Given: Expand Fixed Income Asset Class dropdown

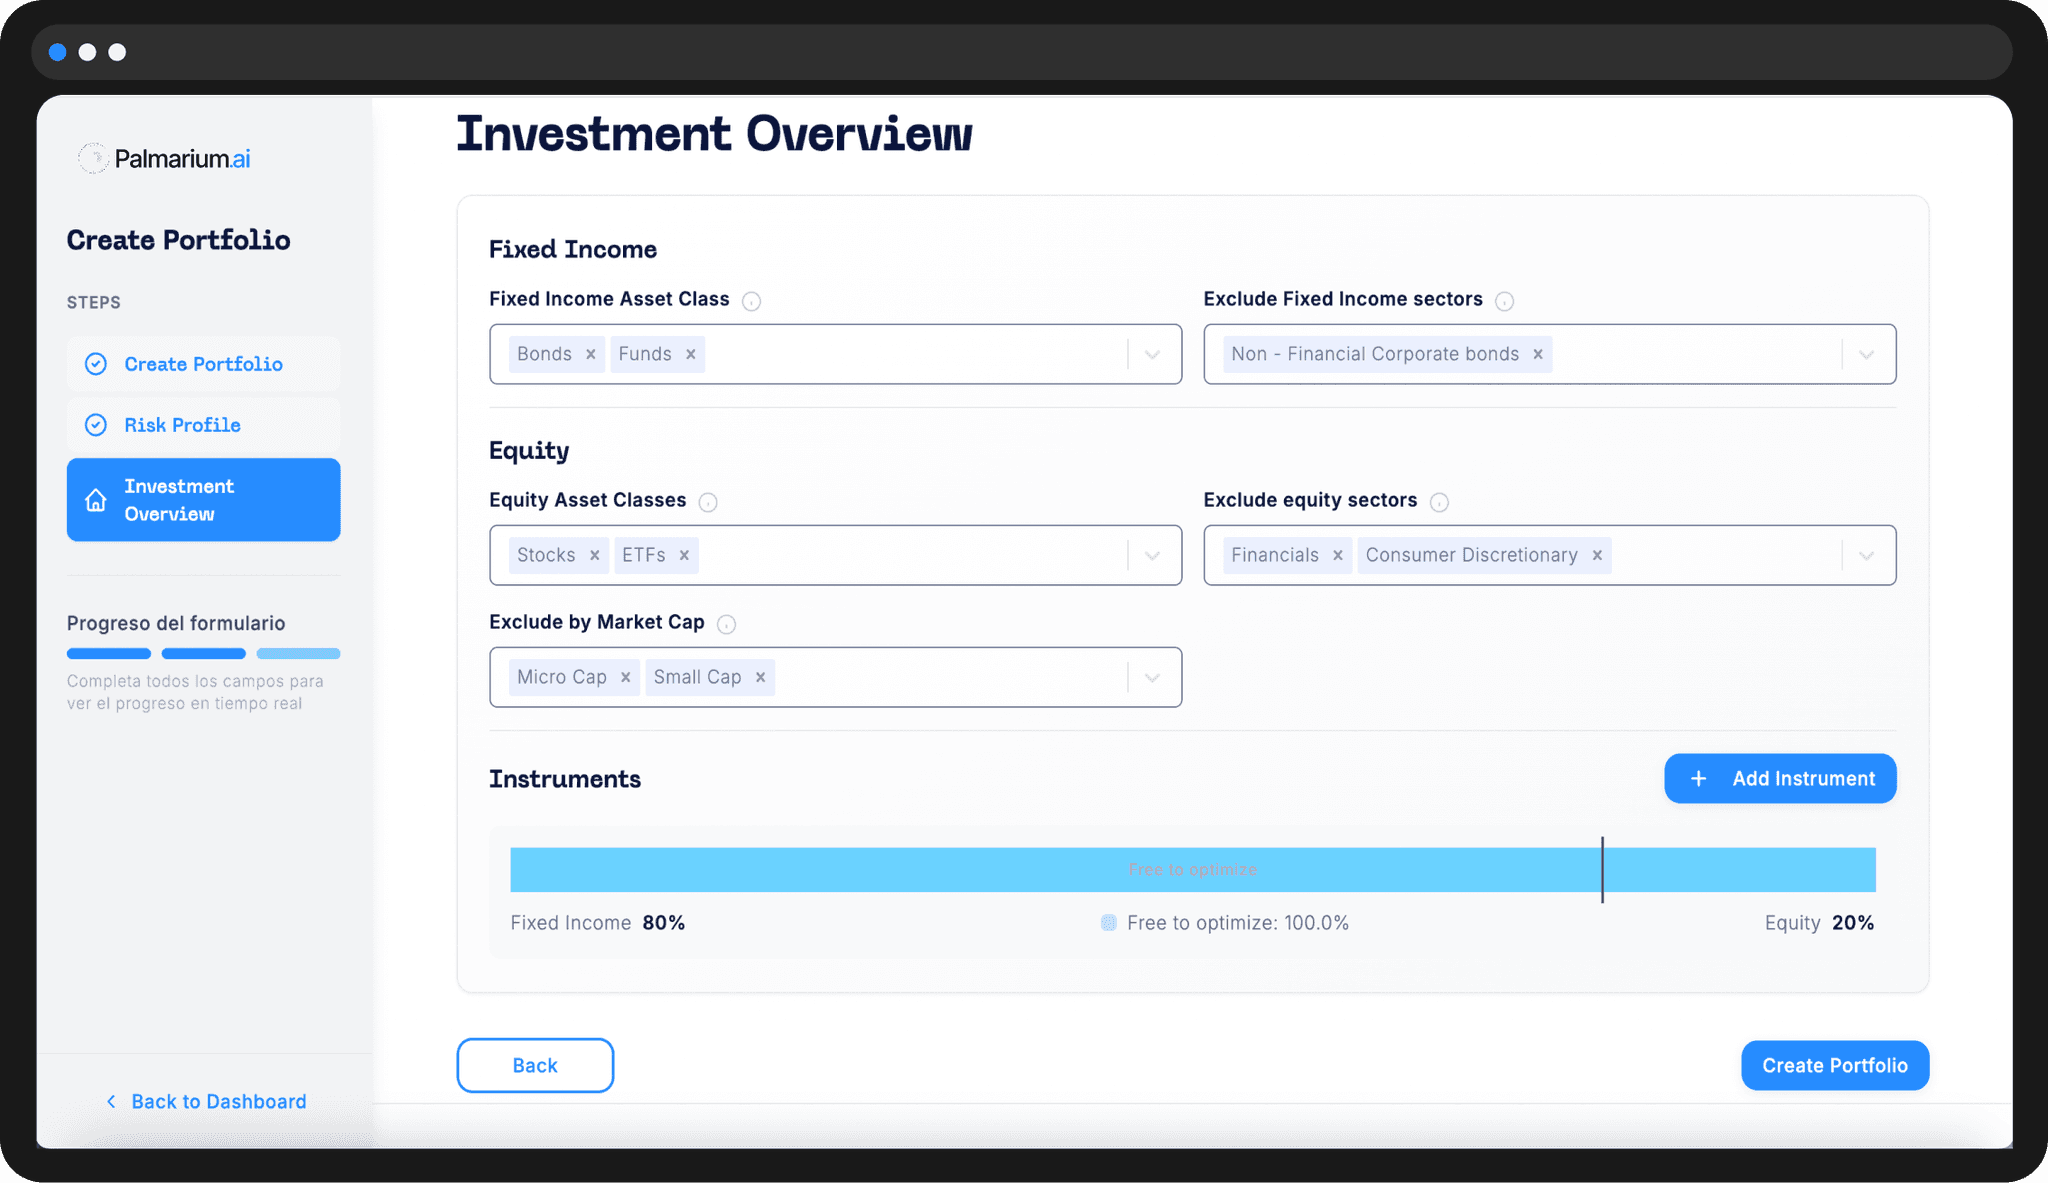Looking at the screenshot, I should [x=1152, y=354].
